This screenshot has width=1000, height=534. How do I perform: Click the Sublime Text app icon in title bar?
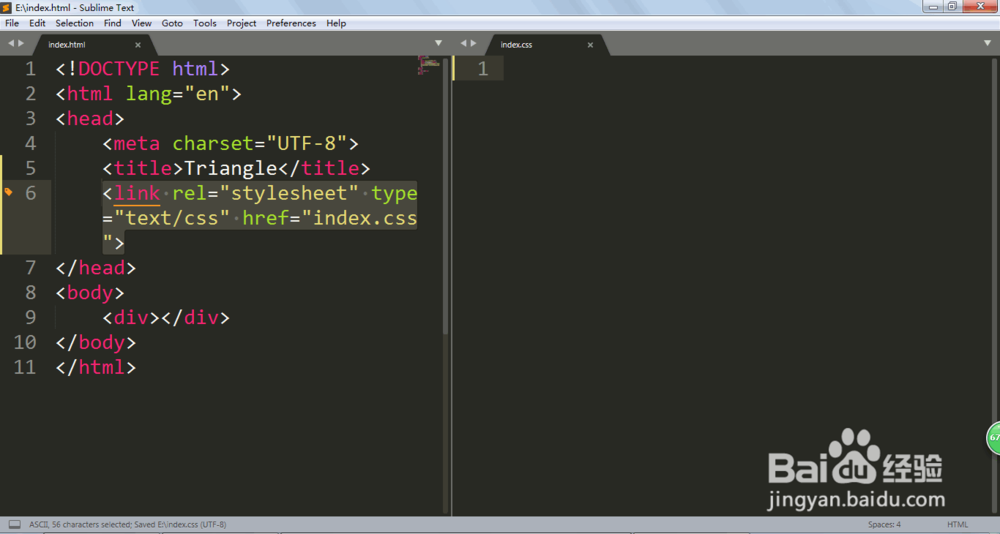coord(6,8)
